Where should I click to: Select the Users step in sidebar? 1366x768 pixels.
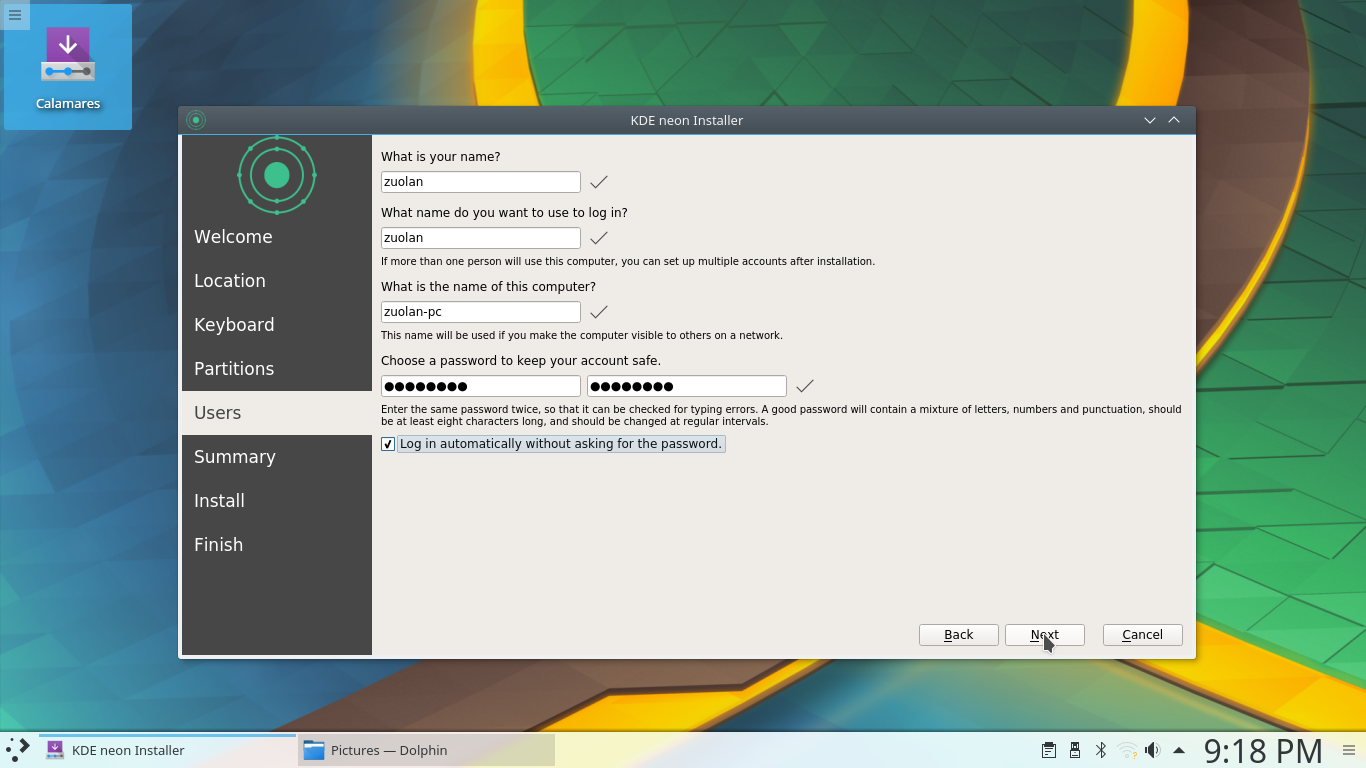[277, 413]
